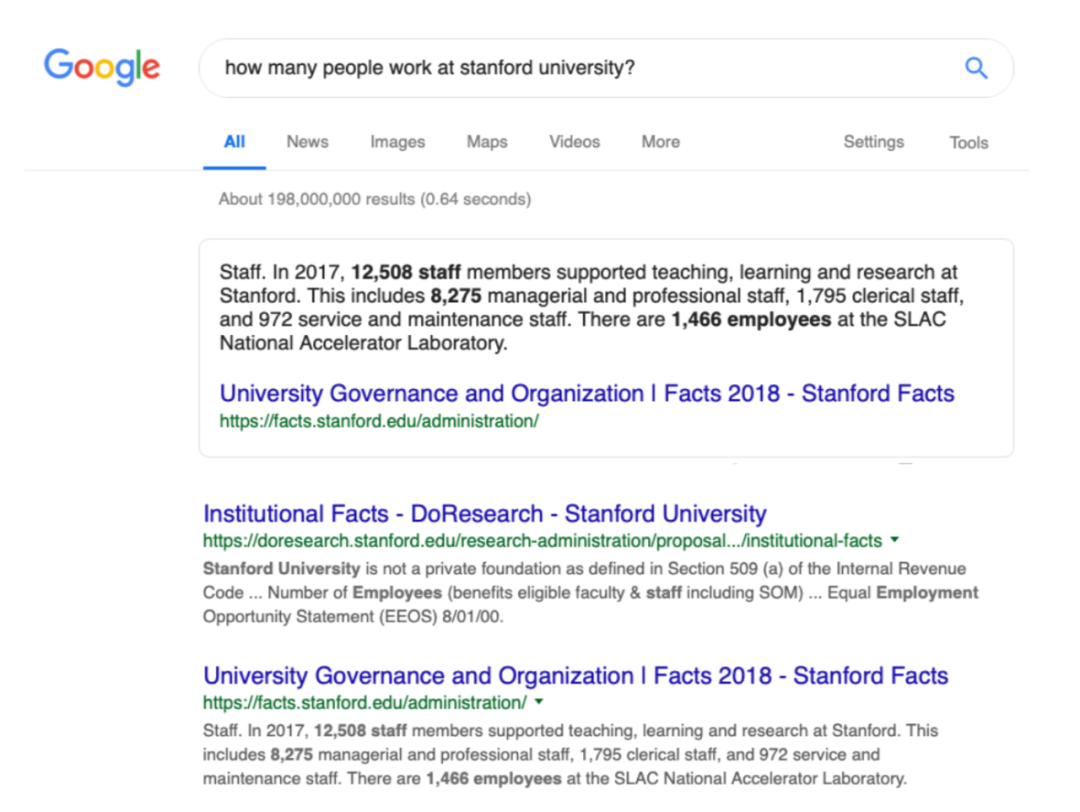The width and height of the screenshot is (1080, 812).
Task: Open the lower University Governance Facts 2018 result
Action: 575,676
